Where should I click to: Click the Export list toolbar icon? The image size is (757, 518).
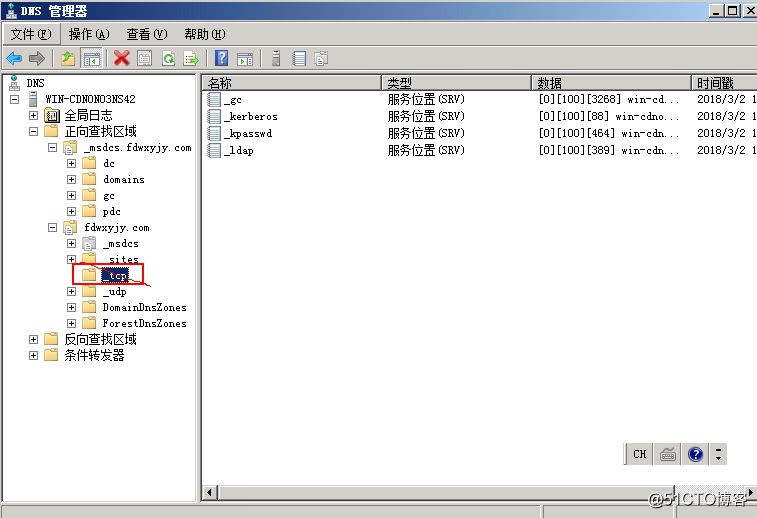(191, 59)
